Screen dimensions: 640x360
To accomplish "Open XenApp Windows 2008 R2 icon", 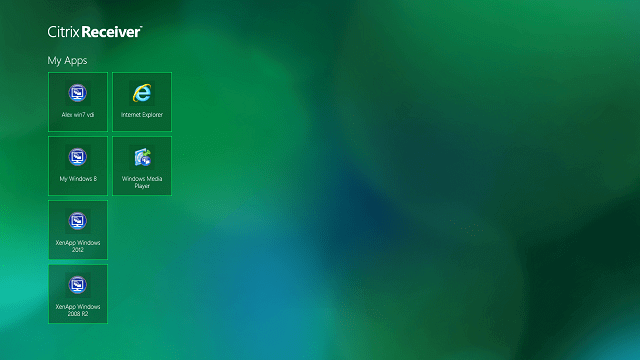I will pos(78,285).
